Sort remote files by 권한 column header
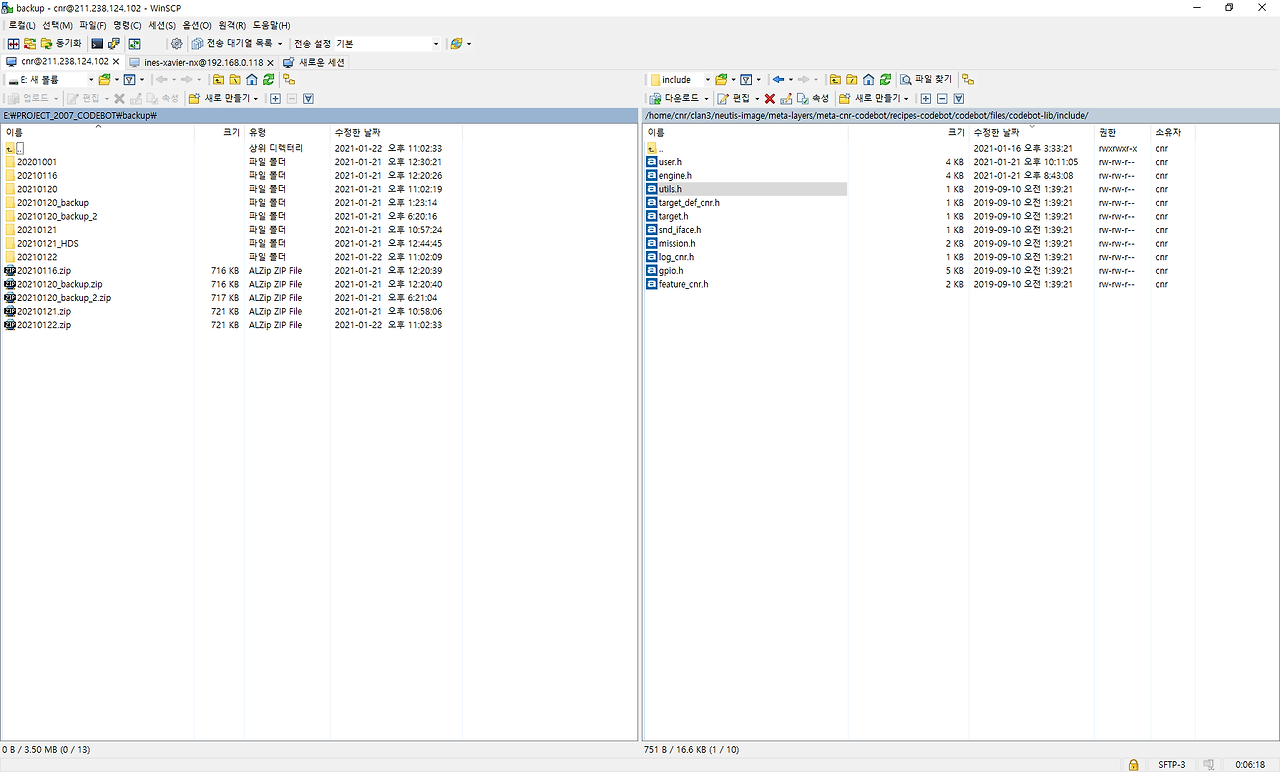Screen dimensions: 1280x772 coord(1122,132)
